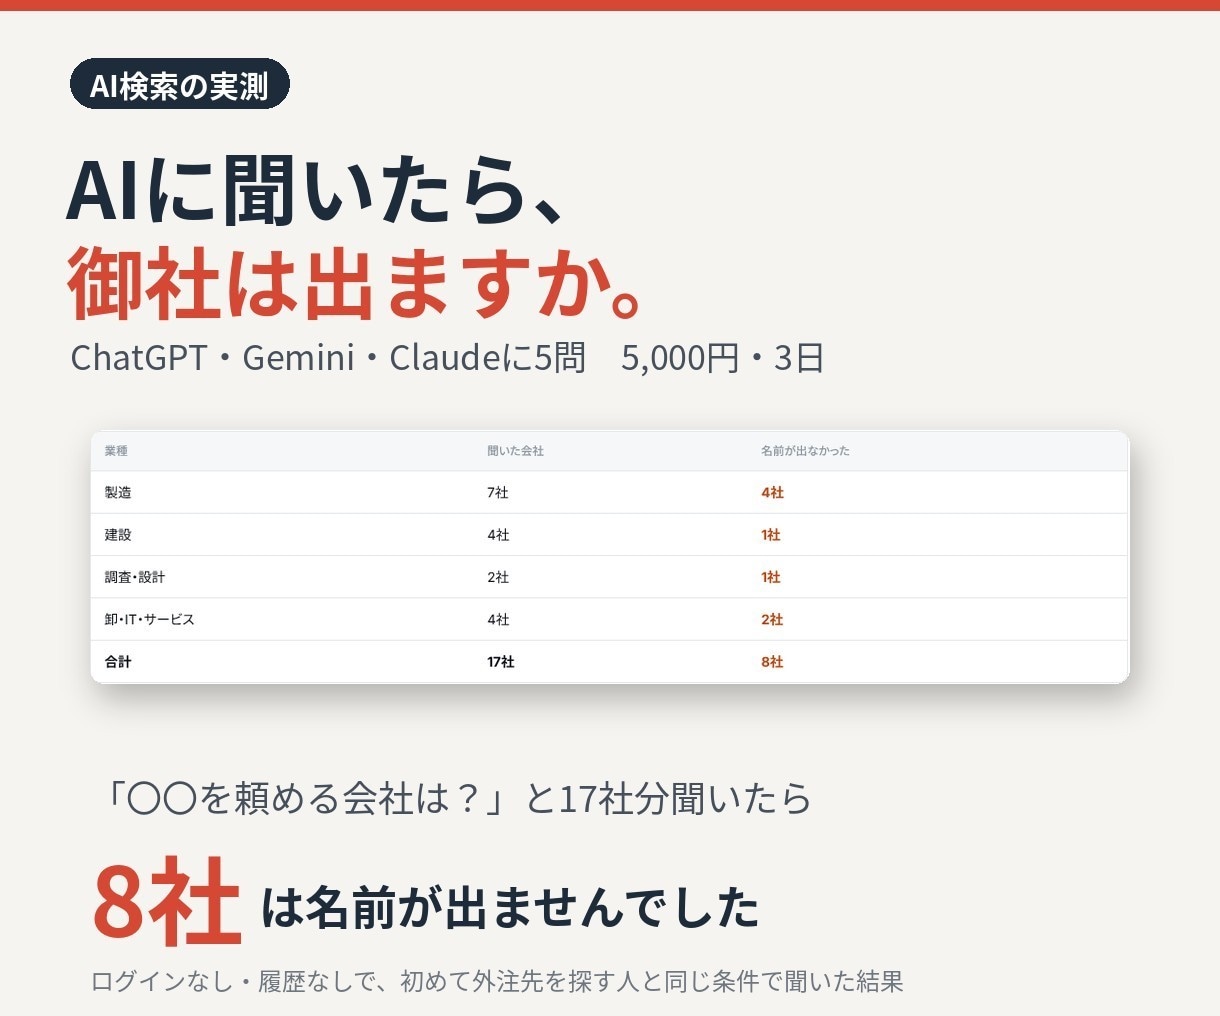Click the red 1社 cell in 建設 row
1220x1016 pixels.
pyautogui.click(x=770, y=535)
